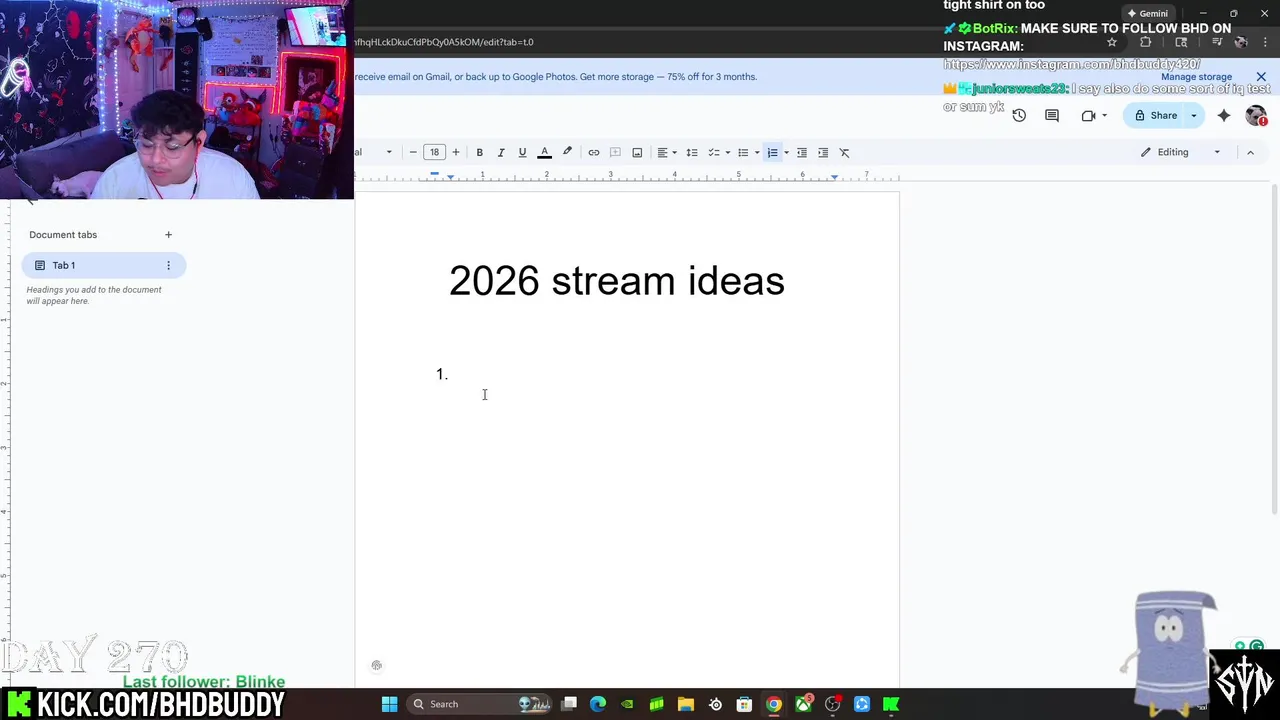This screenshot has width=1280, height=720.
Task: Select Tab 1 in document tabs
Action: (104, 265)
